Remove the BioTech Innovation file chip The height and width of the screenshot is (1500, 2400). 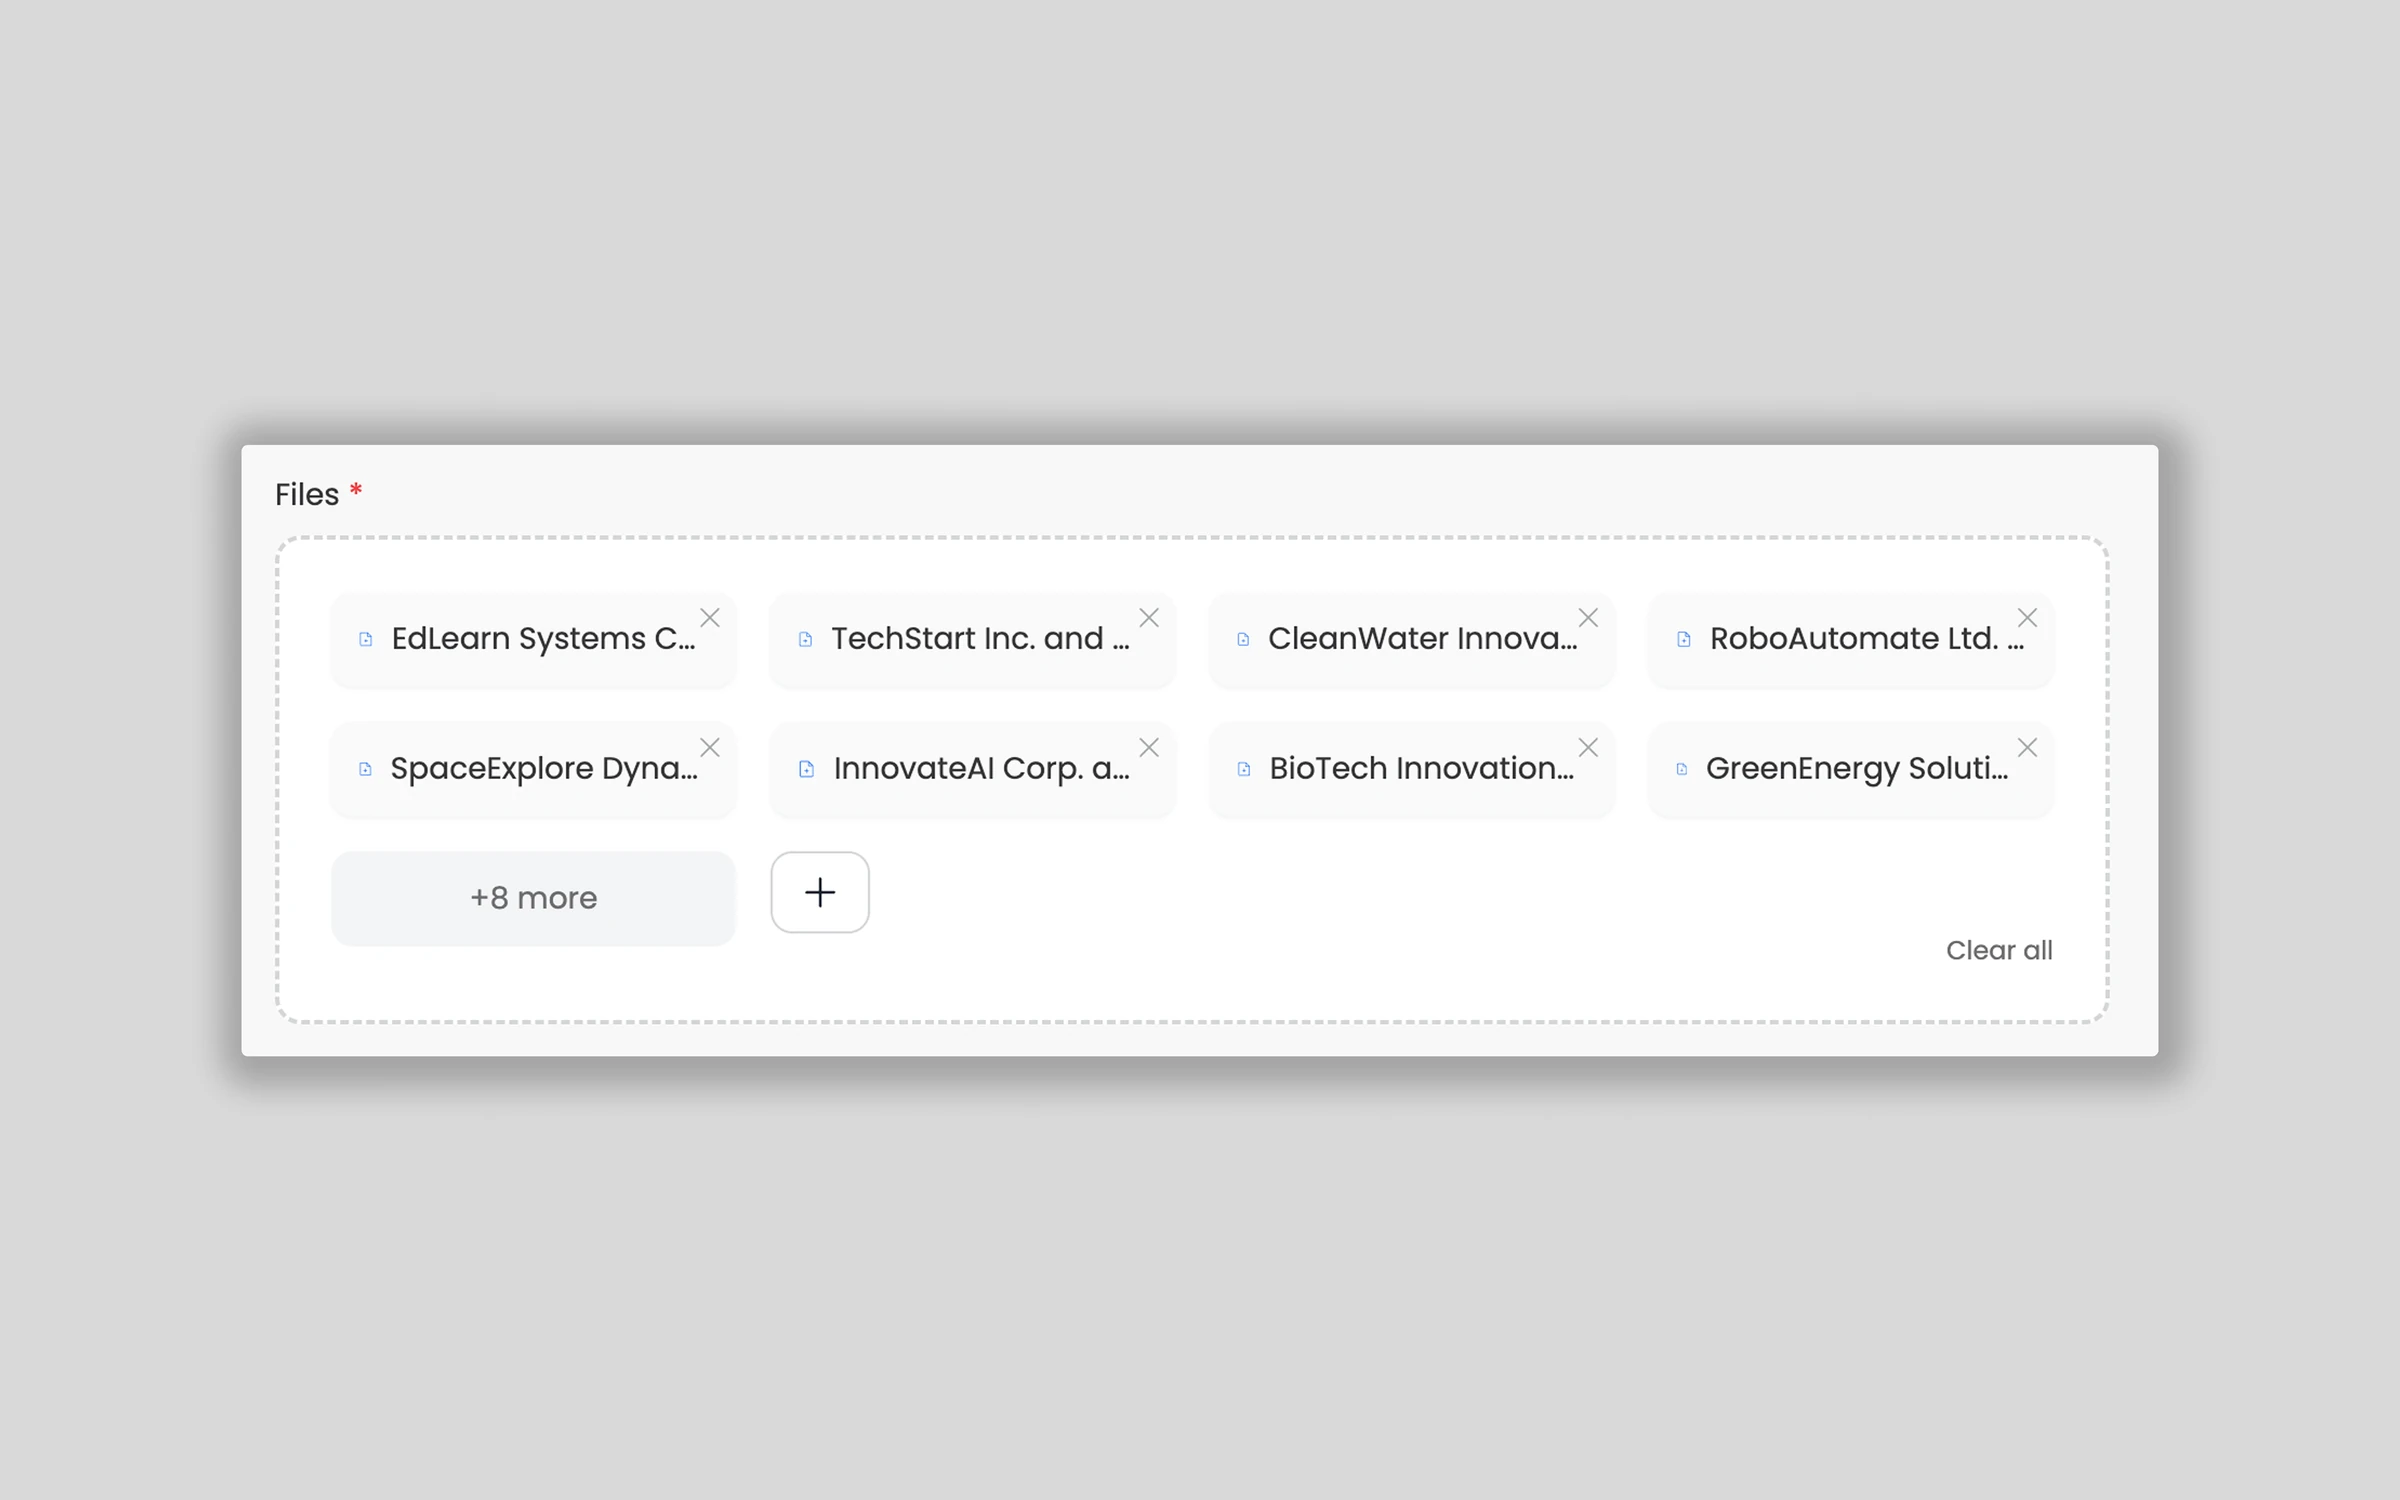click(x=1588, y=748)
